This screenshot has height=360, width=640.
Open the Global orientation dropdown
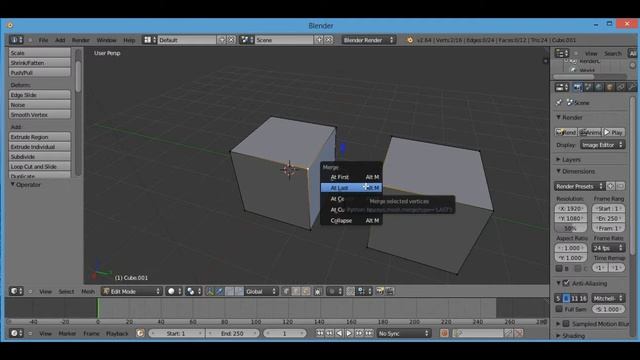261,291
